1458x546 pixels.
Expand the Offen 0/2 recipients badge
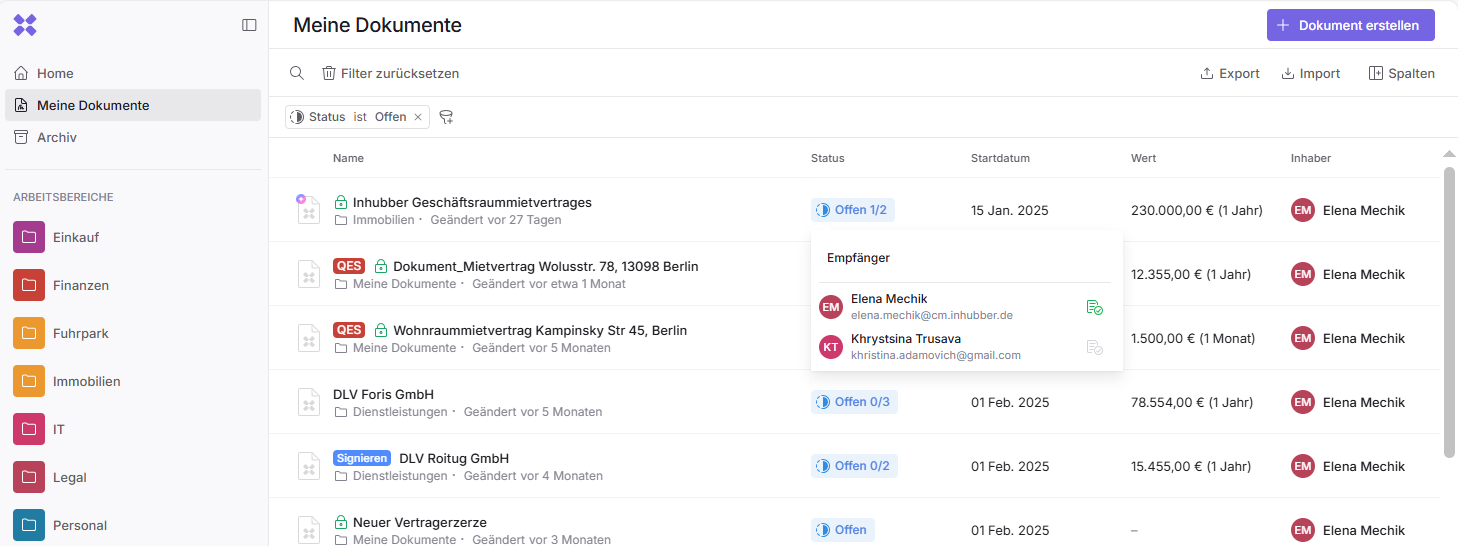(853, 466)
